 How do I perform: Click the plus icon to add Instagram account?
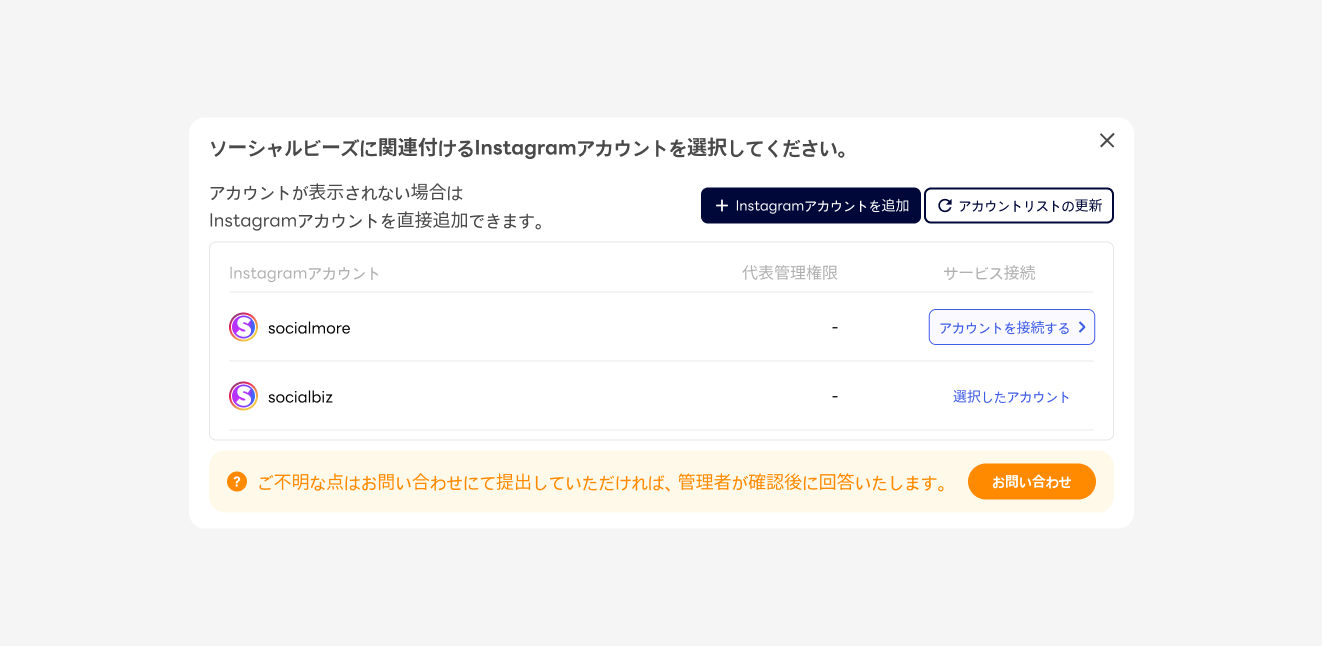tap(722, 206)
